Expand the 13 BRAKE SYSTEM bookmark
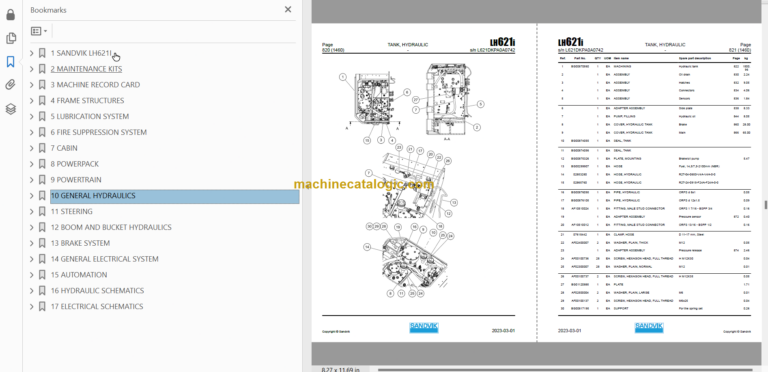The image size is (768, 372). (x=32, y=243)
